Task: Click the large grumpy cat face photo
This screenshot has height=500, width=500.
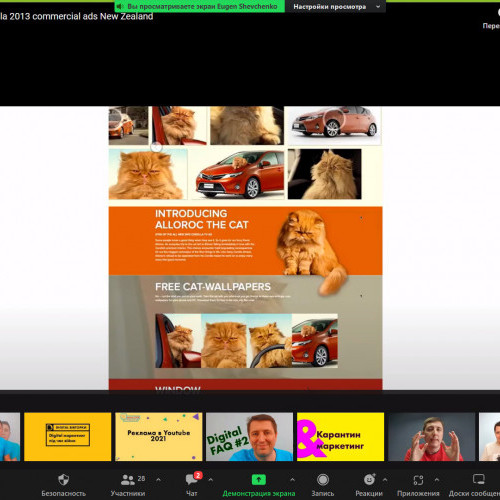Action: (148, 174)
